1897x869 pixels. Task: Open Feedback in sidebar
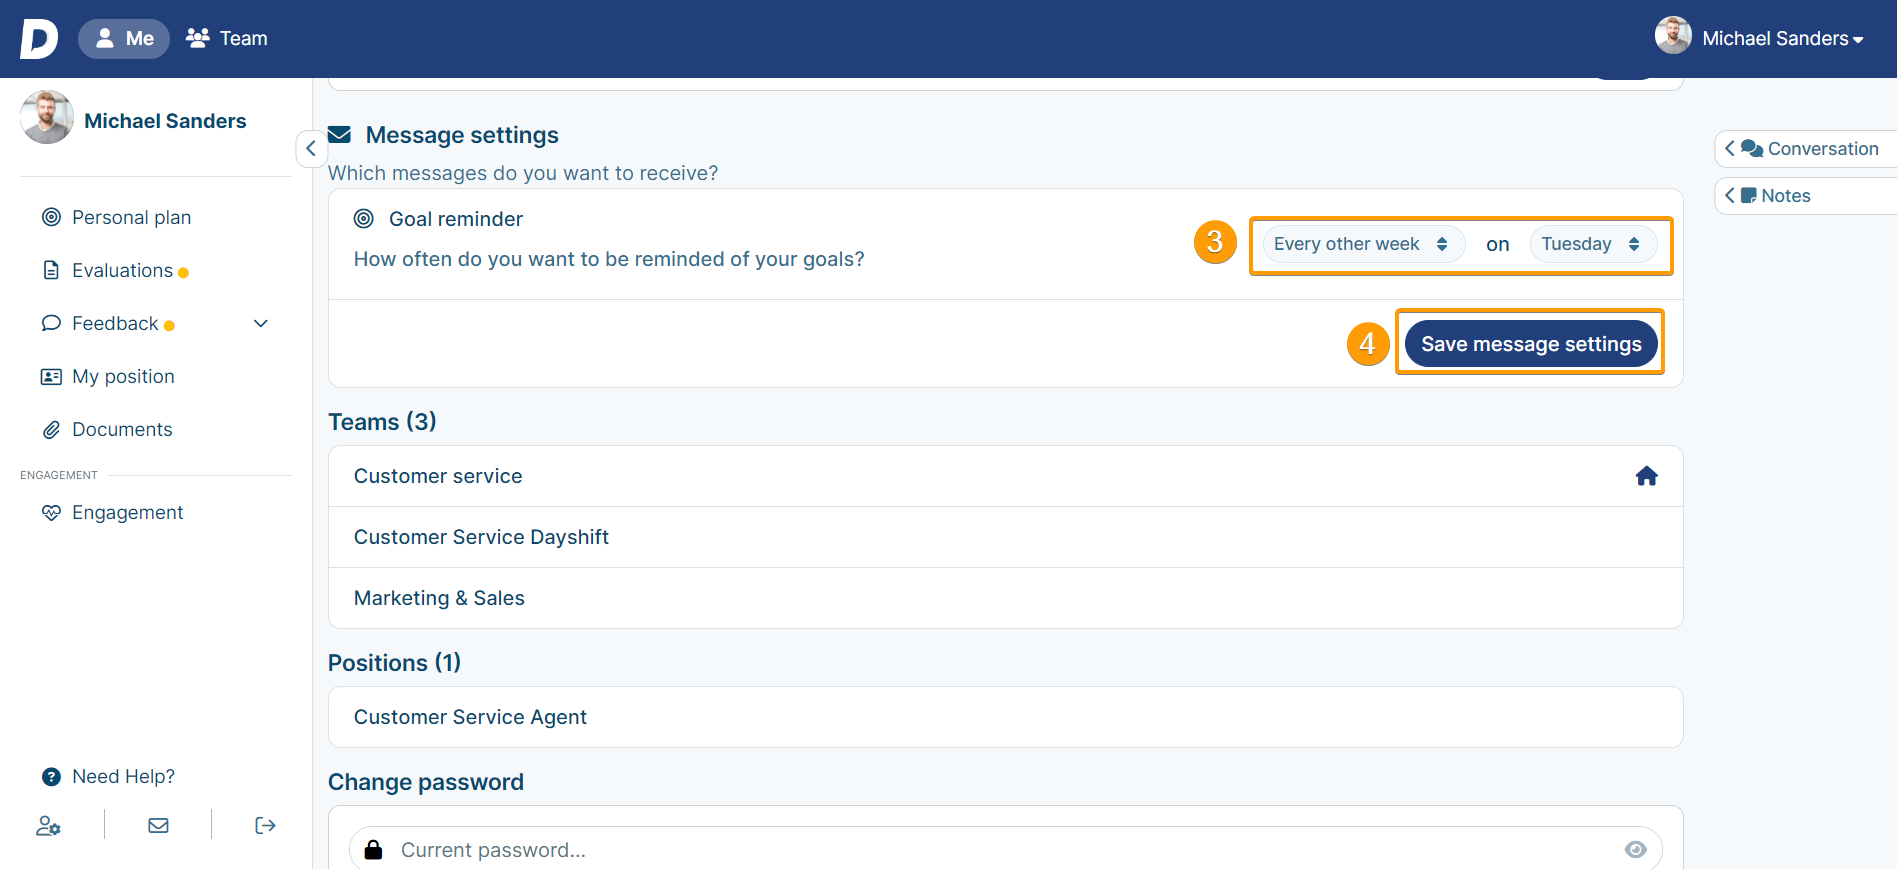(x=115, y=323)
